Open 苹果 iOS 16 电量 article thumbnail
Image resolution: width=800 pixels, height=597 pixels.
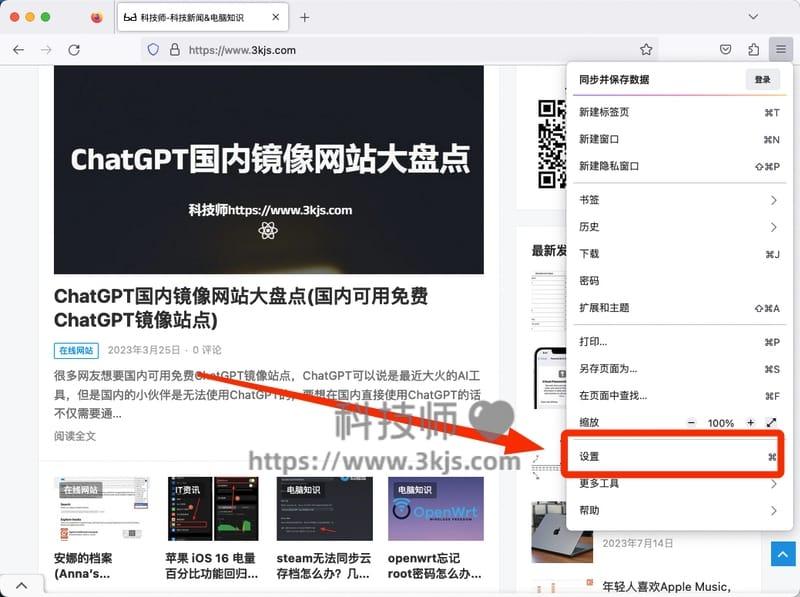[213, 509]
